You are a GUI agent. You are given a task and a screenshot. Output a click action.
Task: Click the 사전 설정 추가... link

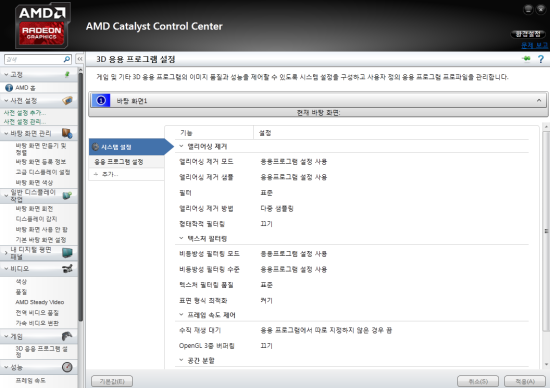coord(25,113)
